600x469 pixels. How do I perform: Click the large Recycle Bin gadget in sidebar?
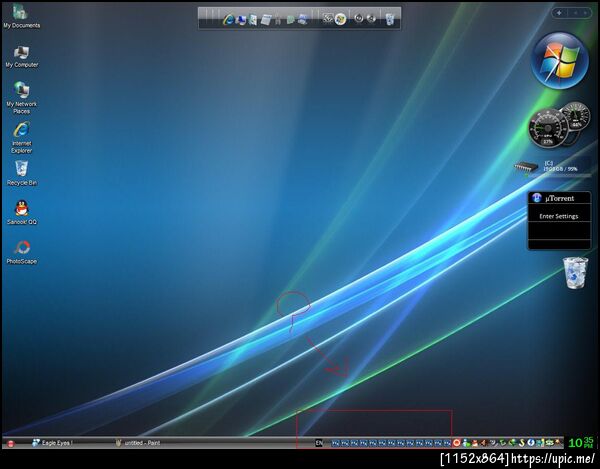[x=575, y=273]
